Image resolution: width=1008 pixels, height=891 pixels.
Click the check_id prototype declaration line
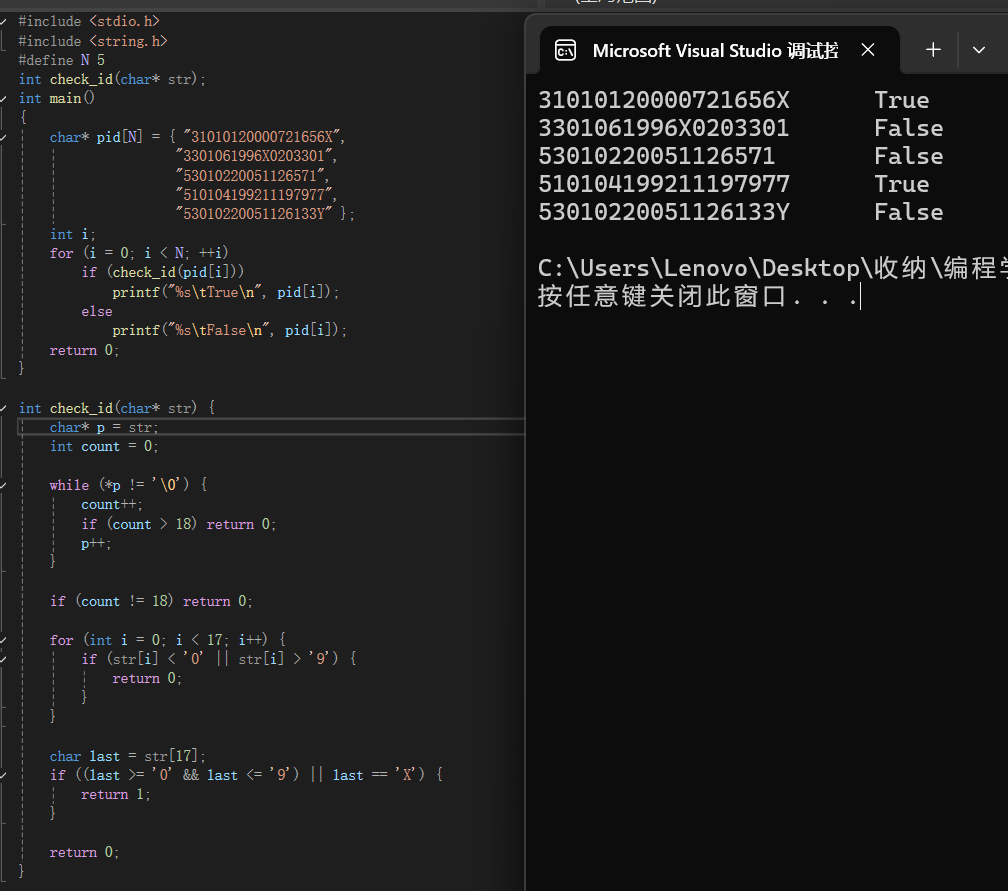[x=112, y=80]
